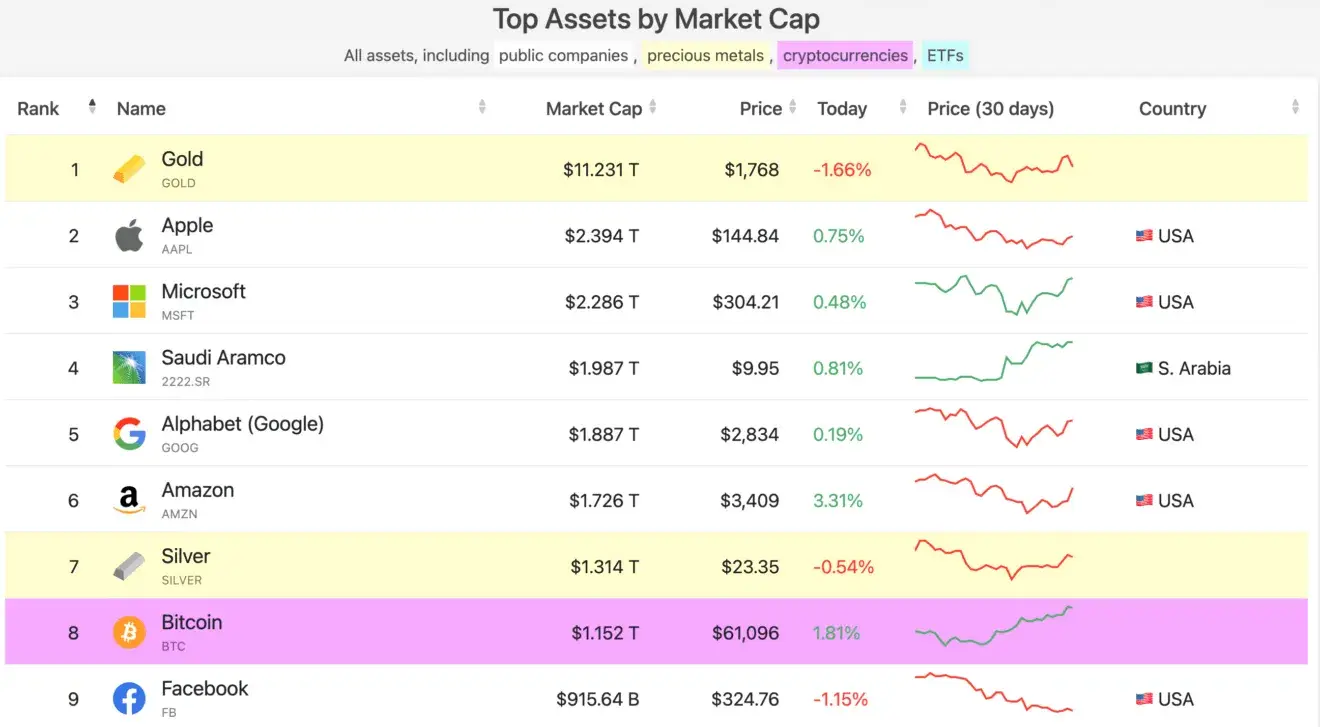View Bitcoin's 30-day price sparkline chart
The height and width of the screenshot is (727, 1320).
click(x=994, y=627)
